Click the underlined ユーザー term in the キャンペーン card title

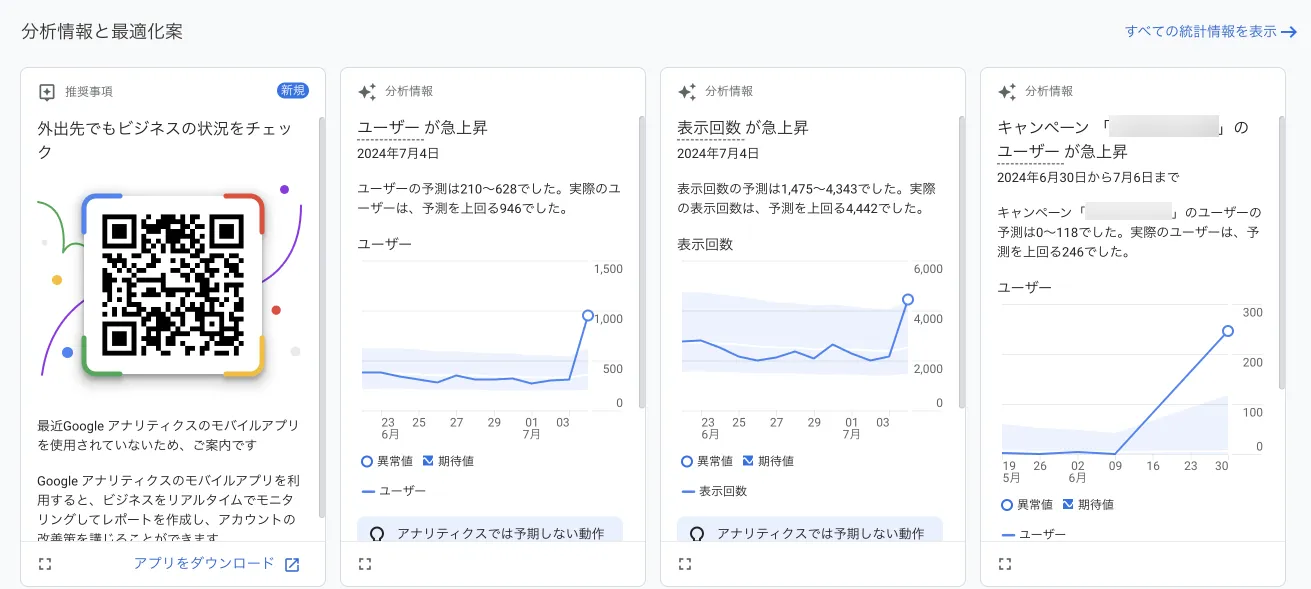coord(1029,152)
